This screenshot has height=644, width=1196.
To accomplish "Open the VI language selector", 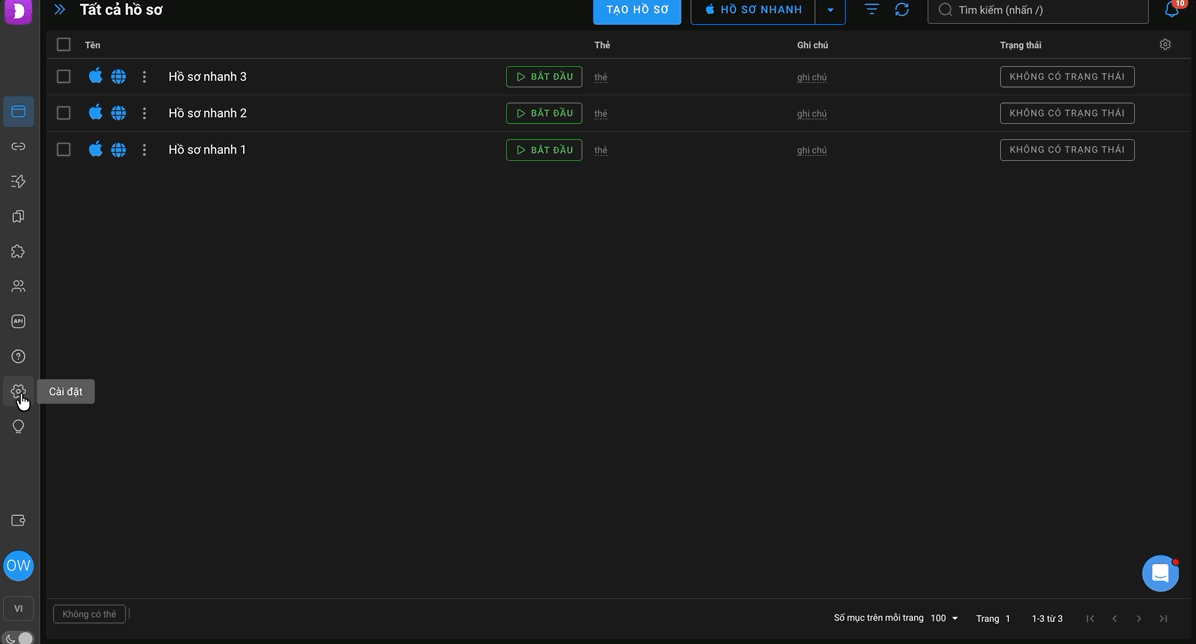I will click(18, 609).
